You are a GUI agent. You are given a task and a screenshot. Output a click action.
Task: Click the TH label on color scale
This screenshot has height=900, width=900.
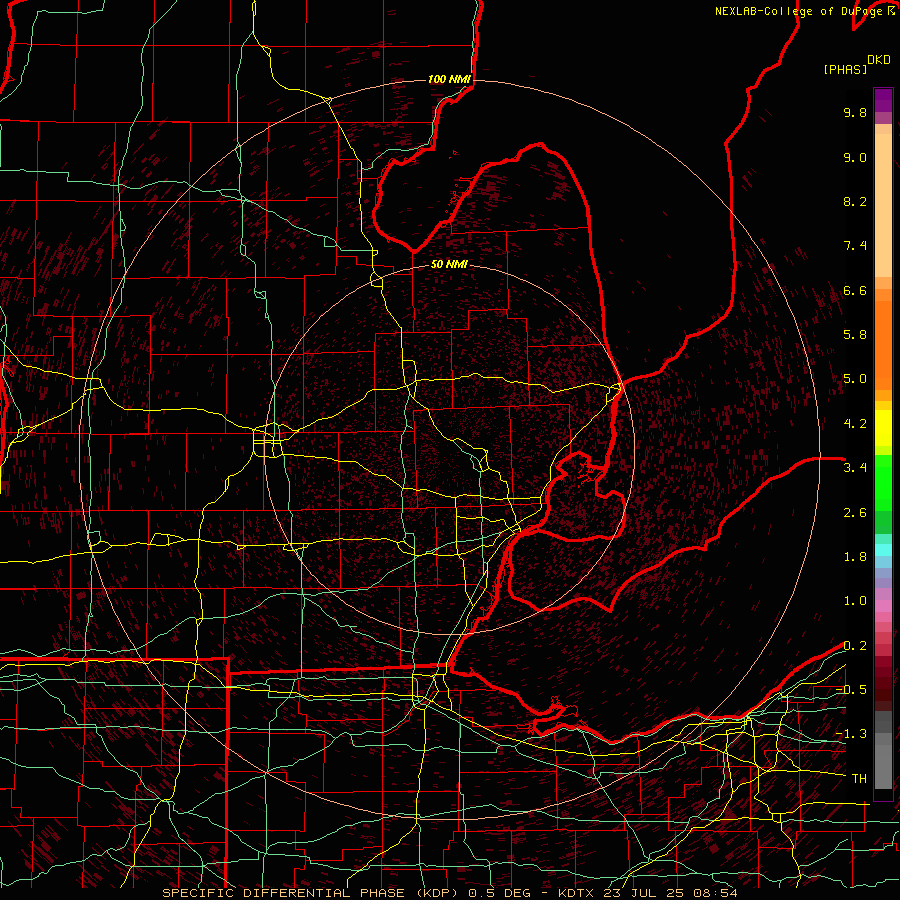pos(859,779)
